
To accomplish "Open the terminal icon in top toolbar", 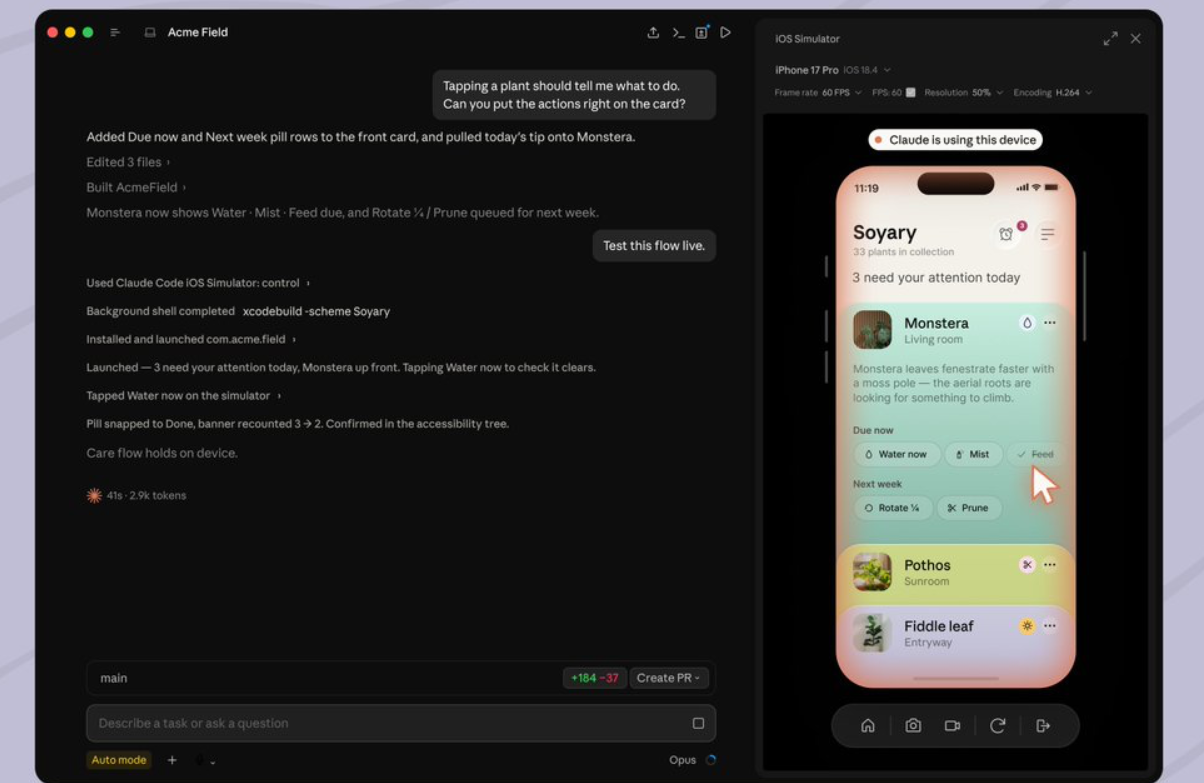I will pyautogui.click(x=678, y=32).
